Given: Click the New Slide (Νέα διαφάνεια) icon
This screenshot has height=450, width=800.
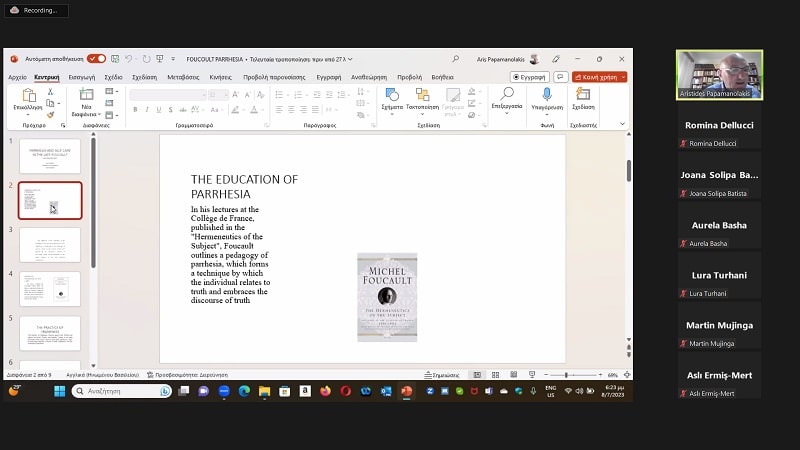Looking at the screenshot, I should pyautogui.click(x=86, y=95).
